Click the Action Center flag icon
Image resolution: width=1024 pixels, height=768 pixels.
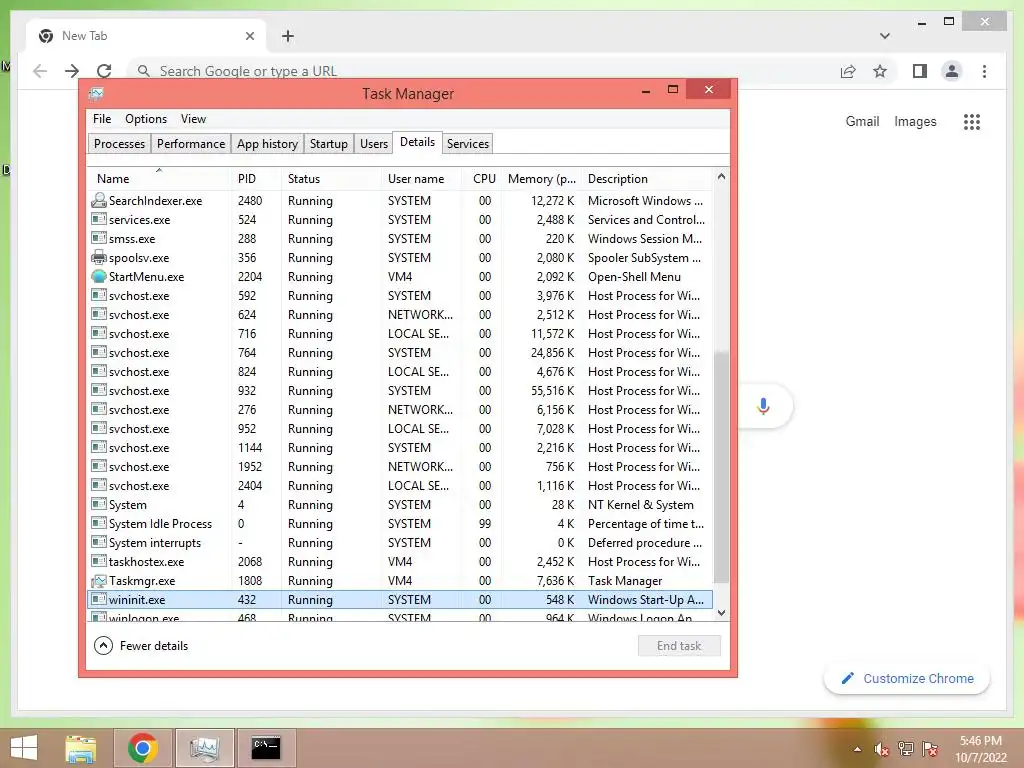930,749
